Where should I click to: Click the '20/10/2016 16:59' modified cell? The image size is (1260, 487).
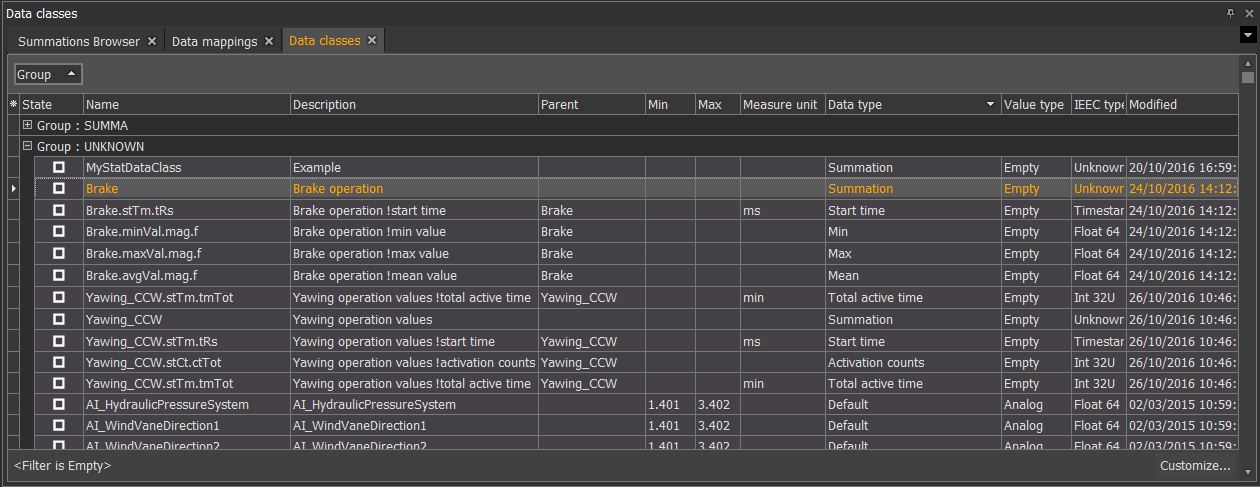coord(1182,167)
